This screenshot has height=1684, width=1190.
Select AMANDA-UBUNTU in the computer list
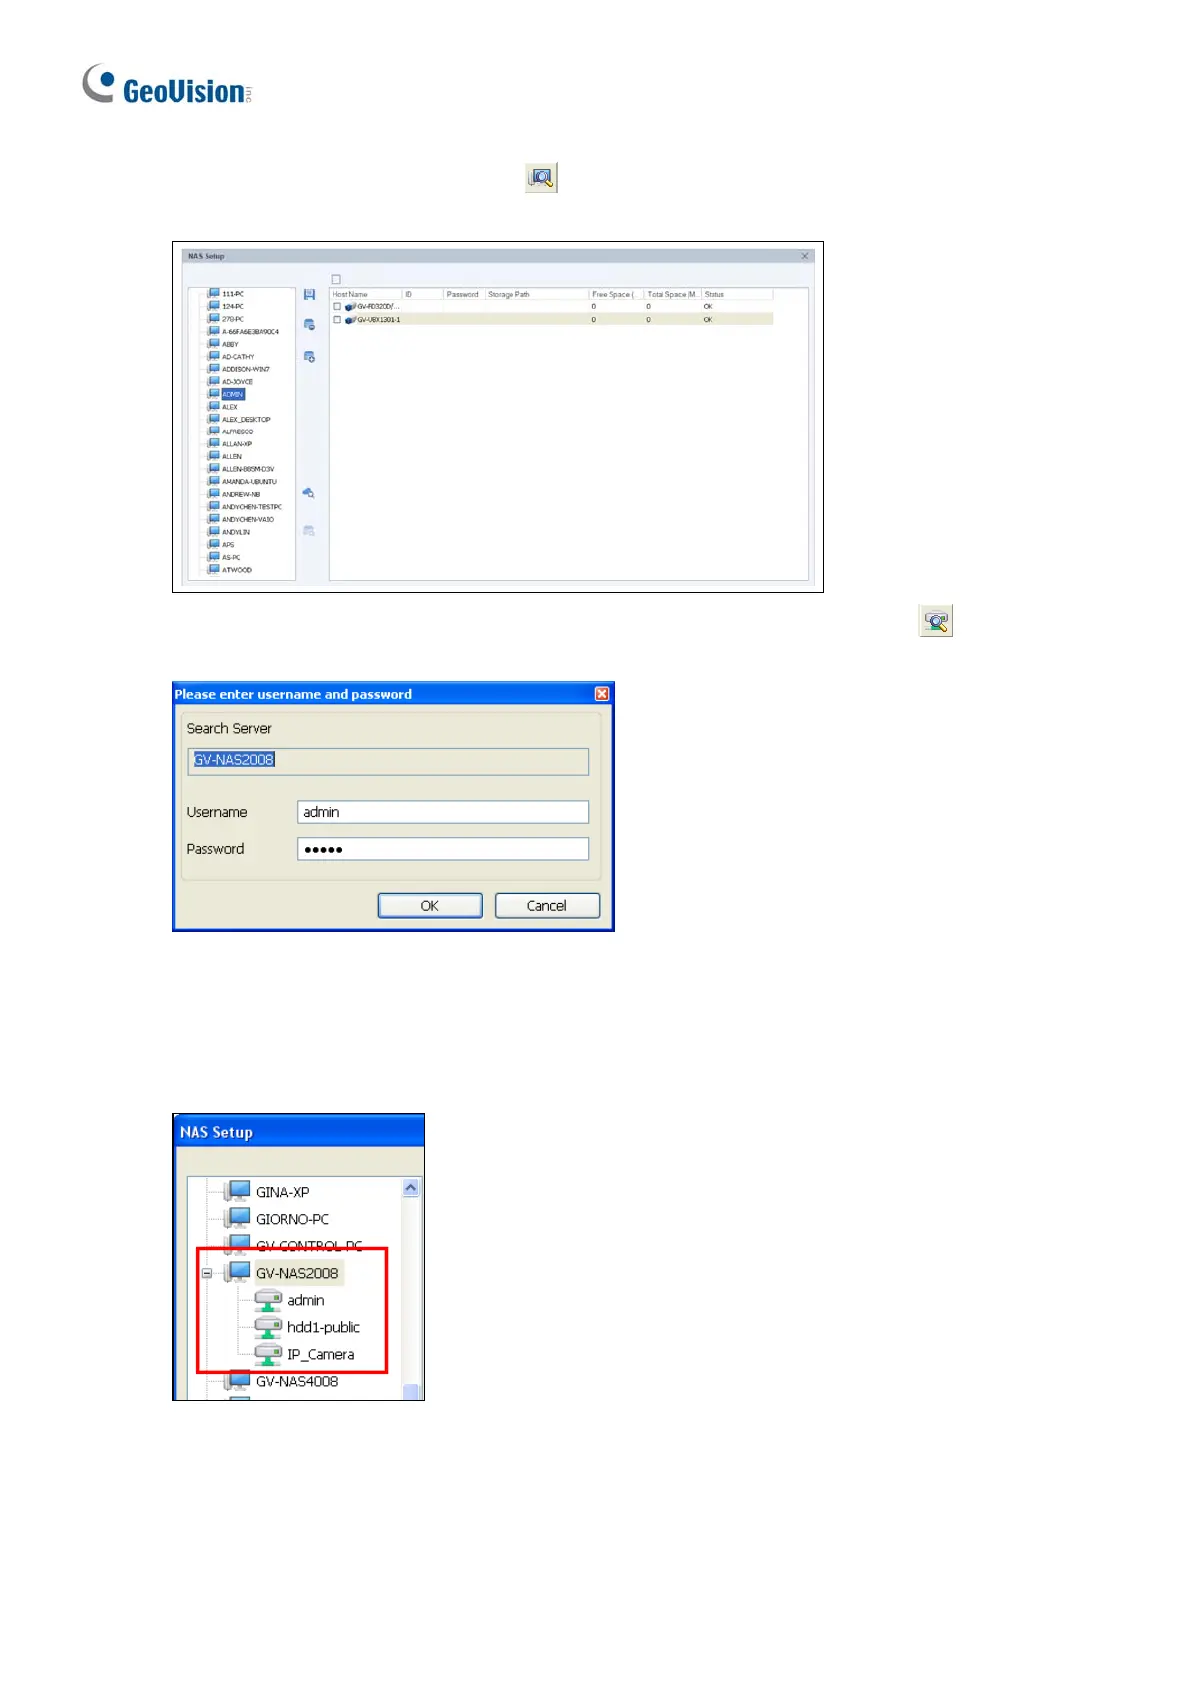coord(249,482)
